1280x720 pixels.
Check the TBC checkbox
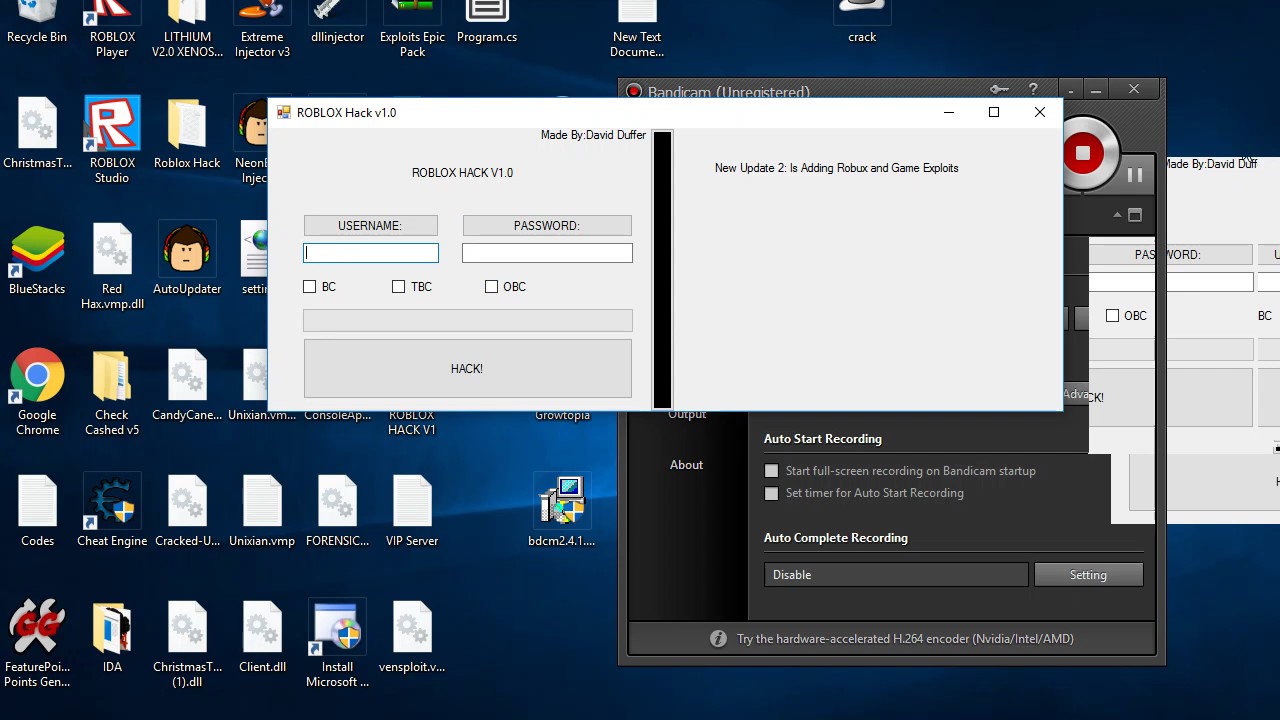point(399,287)
